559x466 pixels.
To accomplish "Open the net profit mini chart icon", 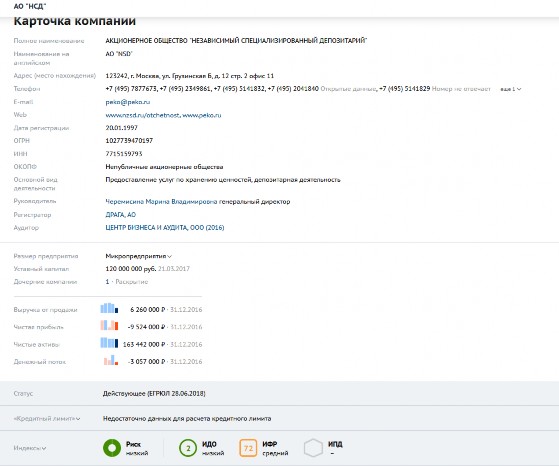I will (x=109, y=325).
